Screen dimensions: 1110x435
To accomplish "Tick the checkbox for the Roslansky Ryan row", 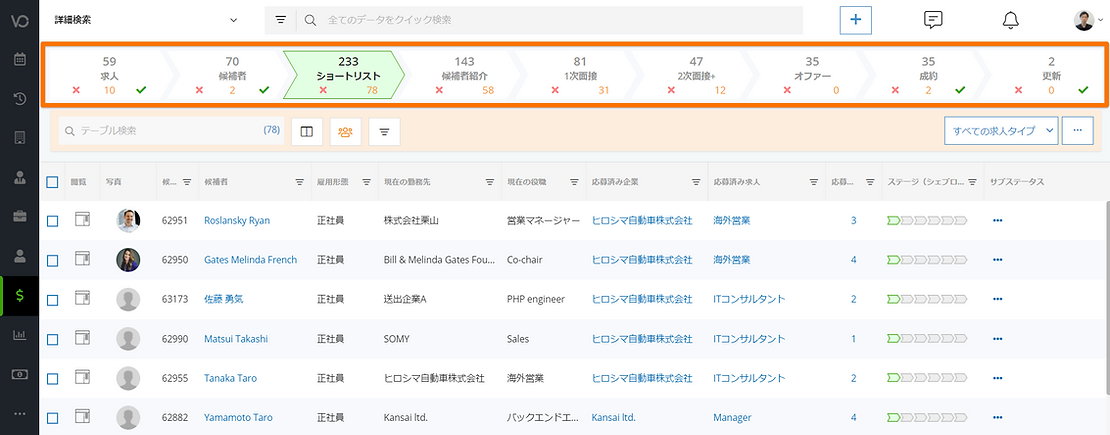I will click(x=52, y=220).
